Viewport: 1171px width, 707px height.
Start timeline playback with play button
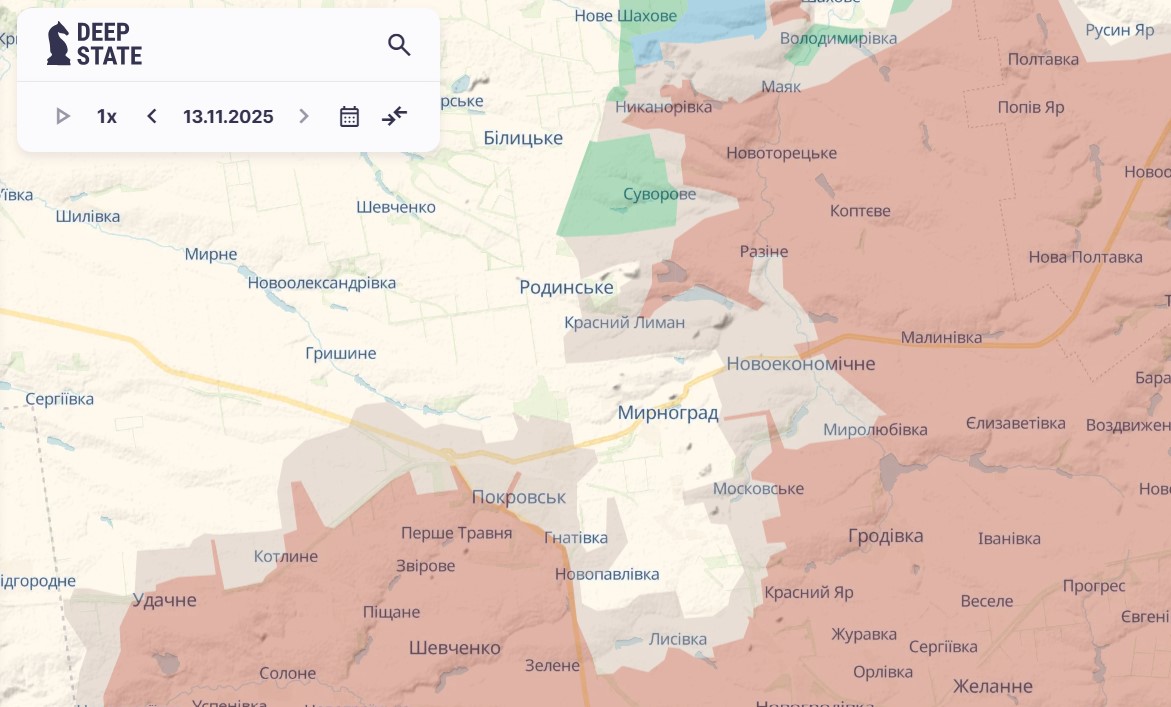(x=63, y=116)
